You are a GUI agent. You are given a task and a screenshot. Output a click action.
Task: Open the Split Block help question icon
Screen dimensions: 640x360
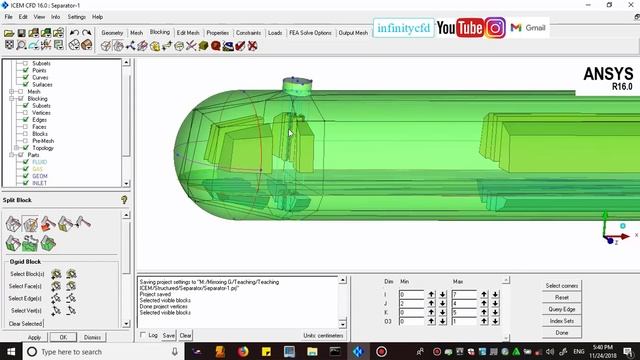tap(124, 200)
